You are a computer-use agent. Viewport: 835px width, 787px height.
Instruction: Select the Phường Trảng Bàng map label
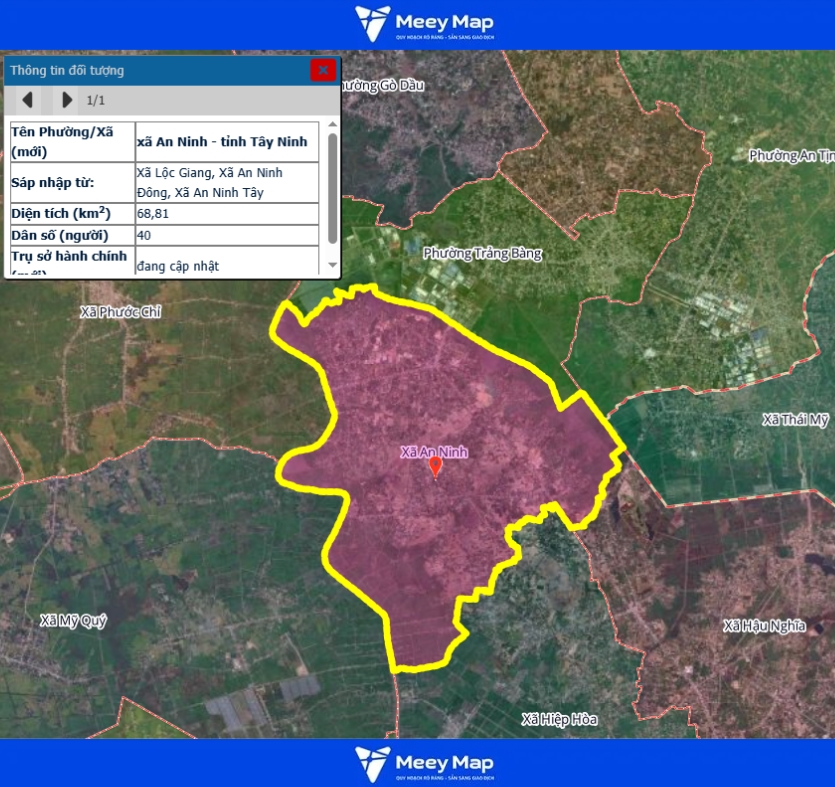pos(482,254)
